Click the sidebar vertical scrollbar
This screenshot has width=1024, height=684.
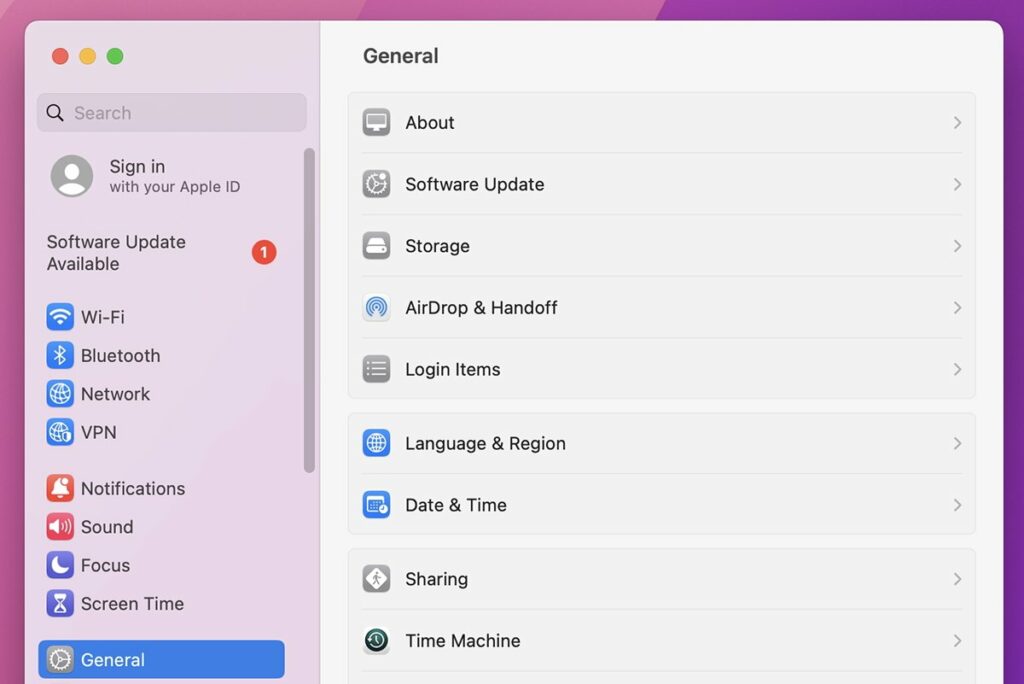310,310
